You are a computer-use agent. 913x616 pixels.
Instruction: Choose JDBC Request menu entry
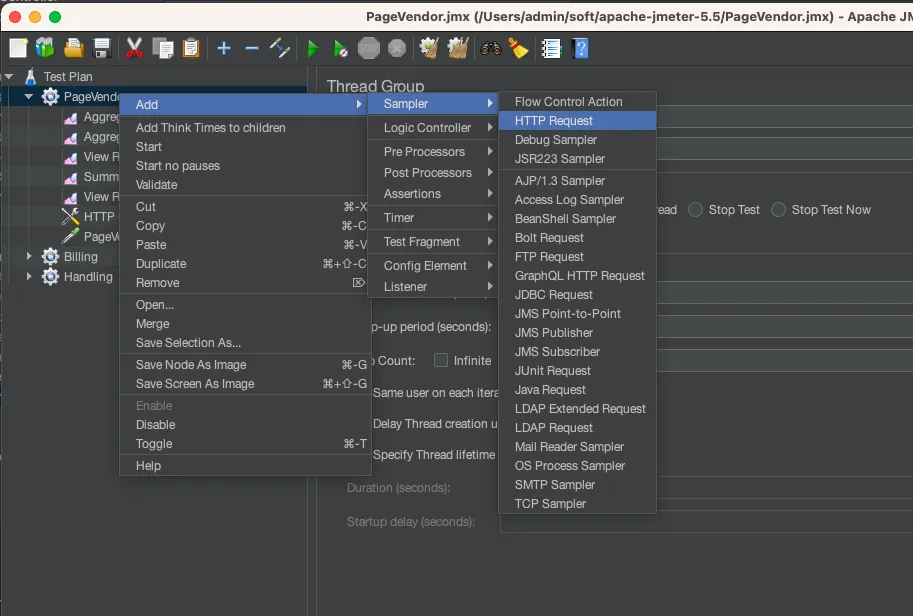[578, 295]
